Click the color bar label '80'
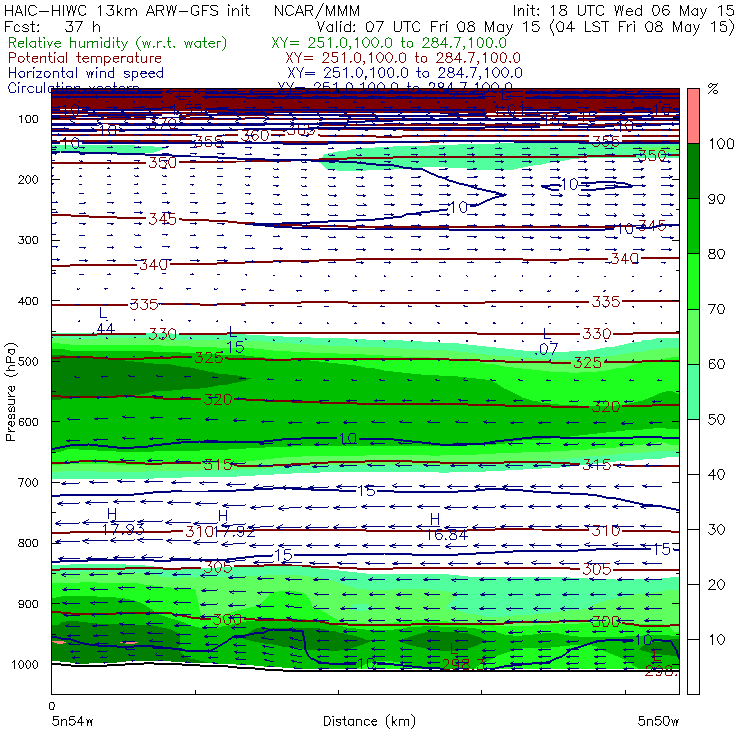Viewport: 740px width, 740px height. 716,254
